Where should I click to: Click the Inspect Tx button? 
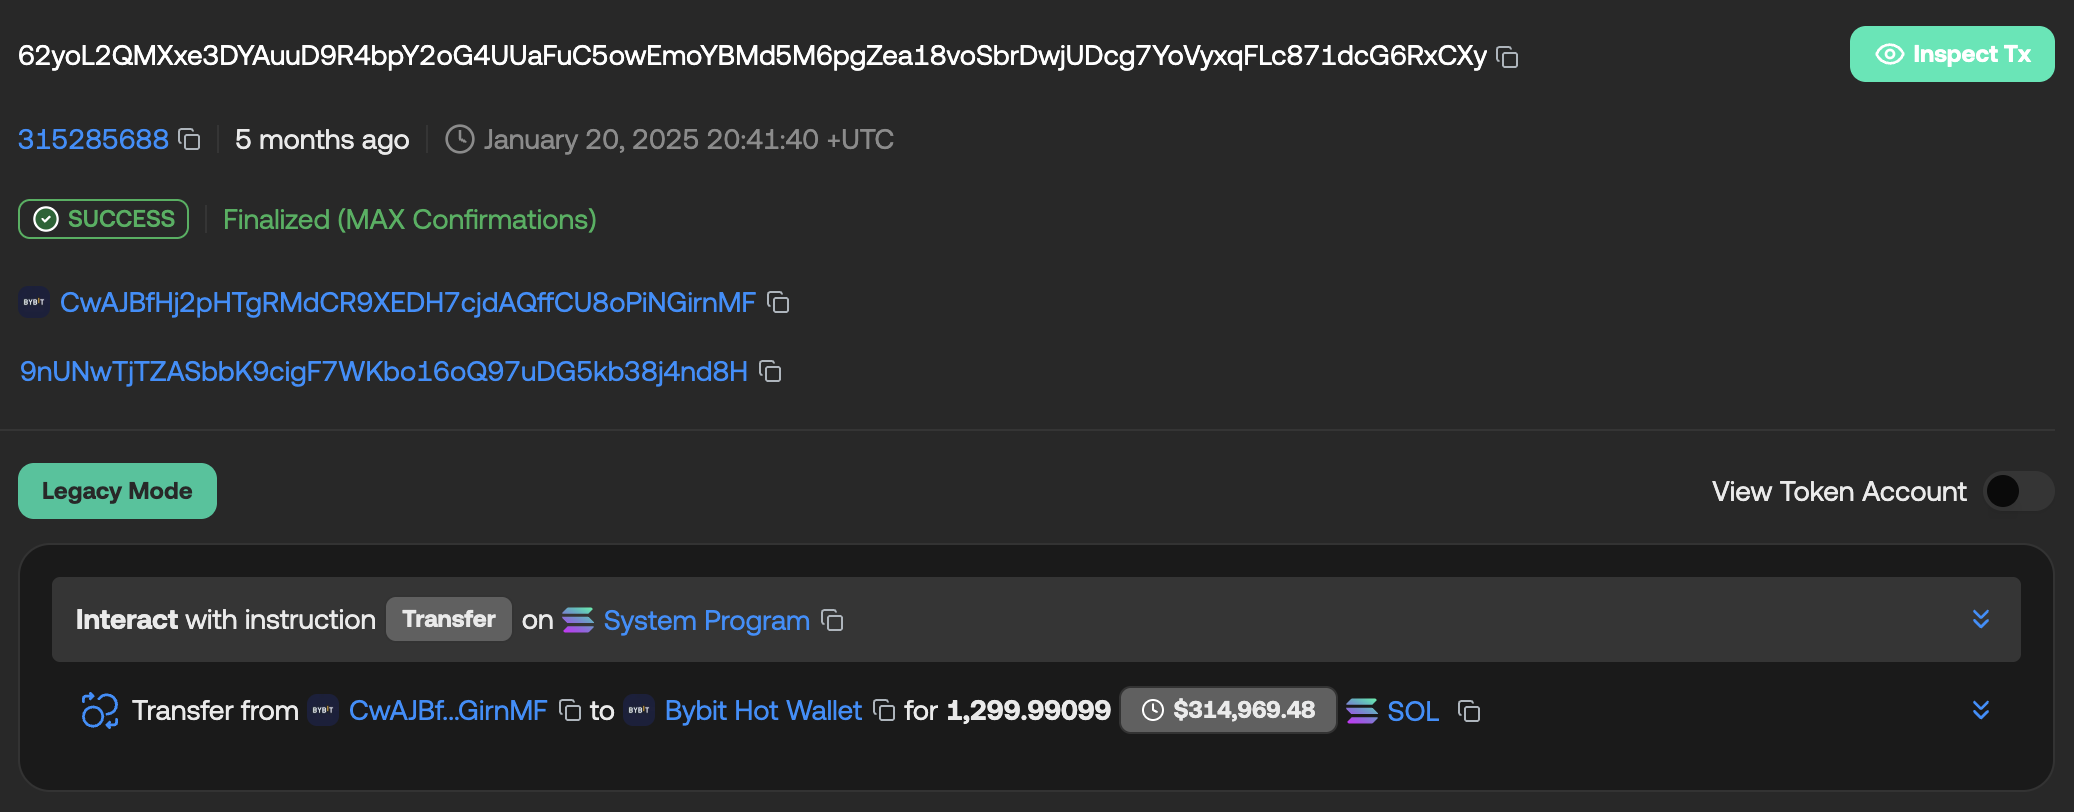[1951, 54]
